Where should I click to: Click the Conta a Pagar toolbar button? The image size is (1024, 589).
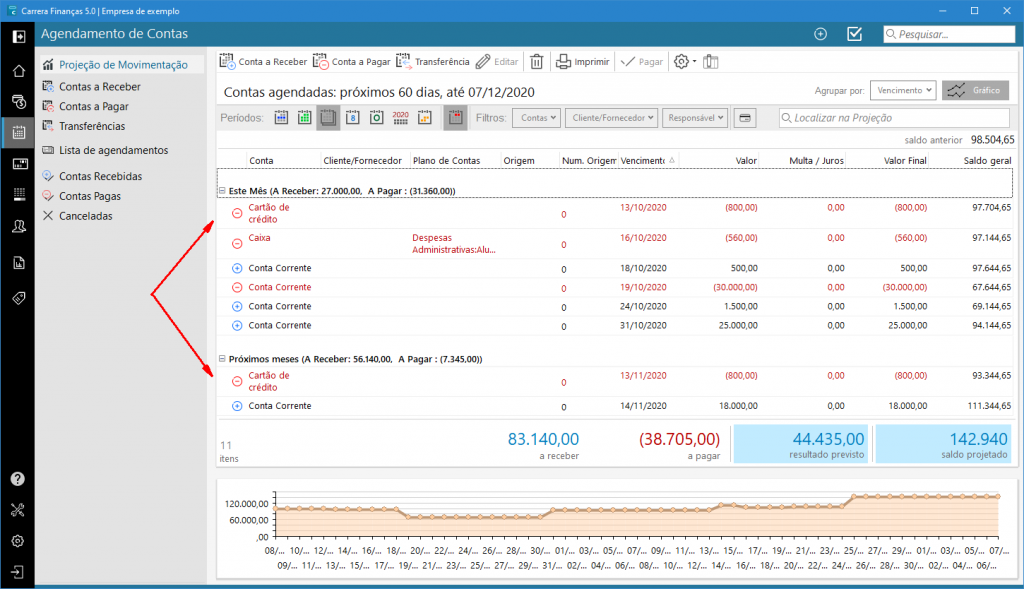351,62
